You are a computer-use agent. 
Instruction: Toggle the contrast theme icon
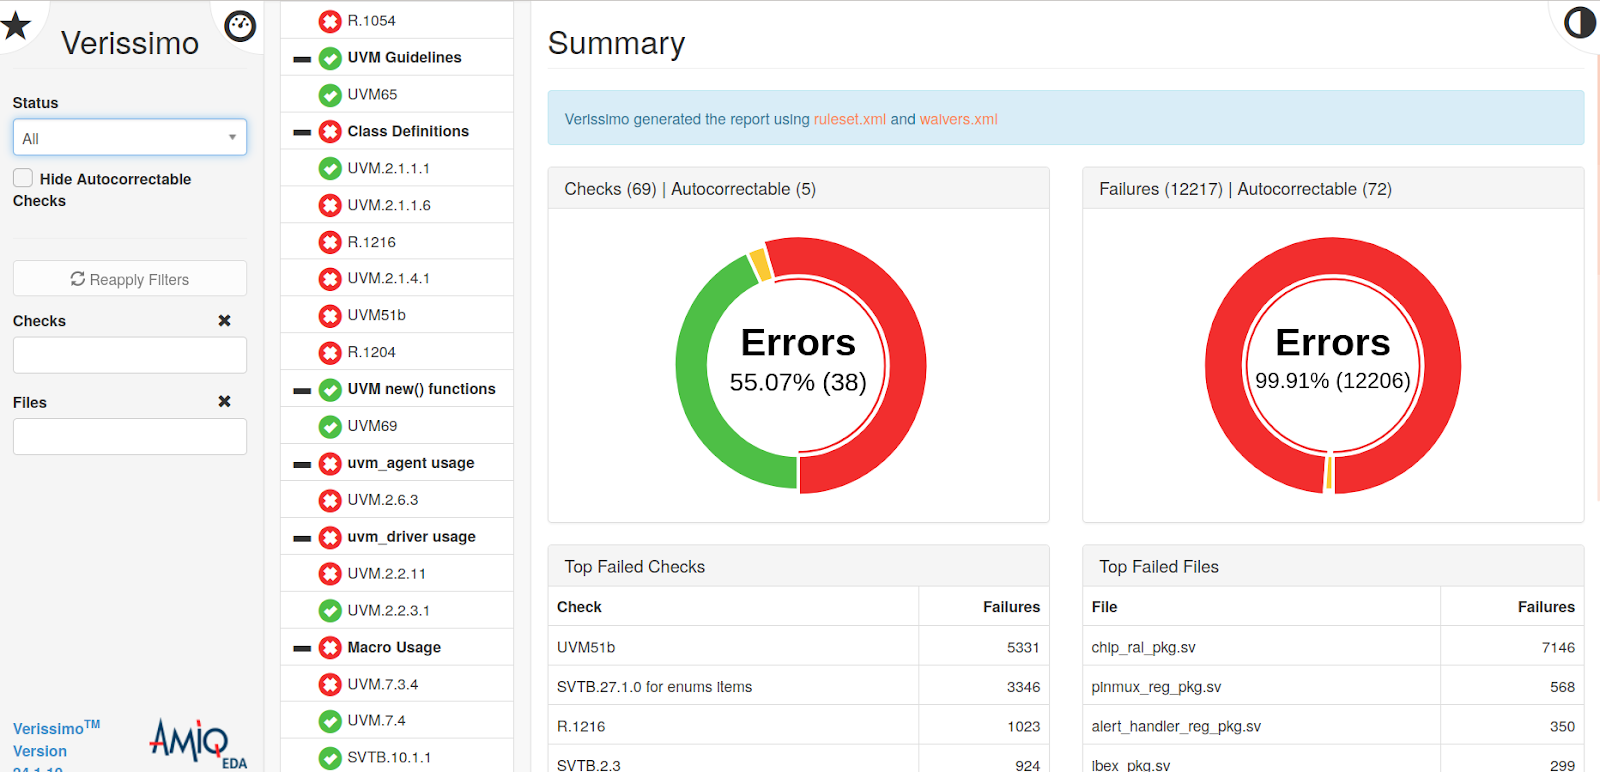[1579, 22]
